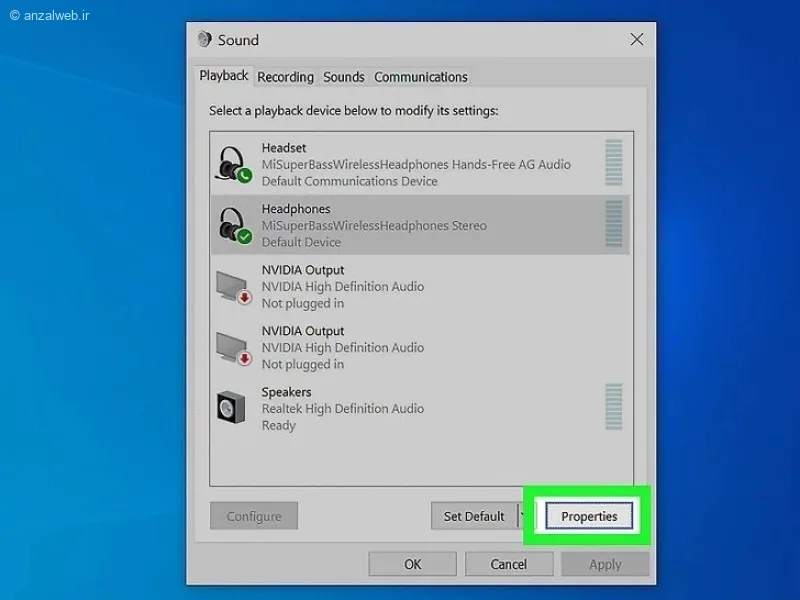
Task: Click "Default Communications Device" status text
Action: (x=349, y=181)
